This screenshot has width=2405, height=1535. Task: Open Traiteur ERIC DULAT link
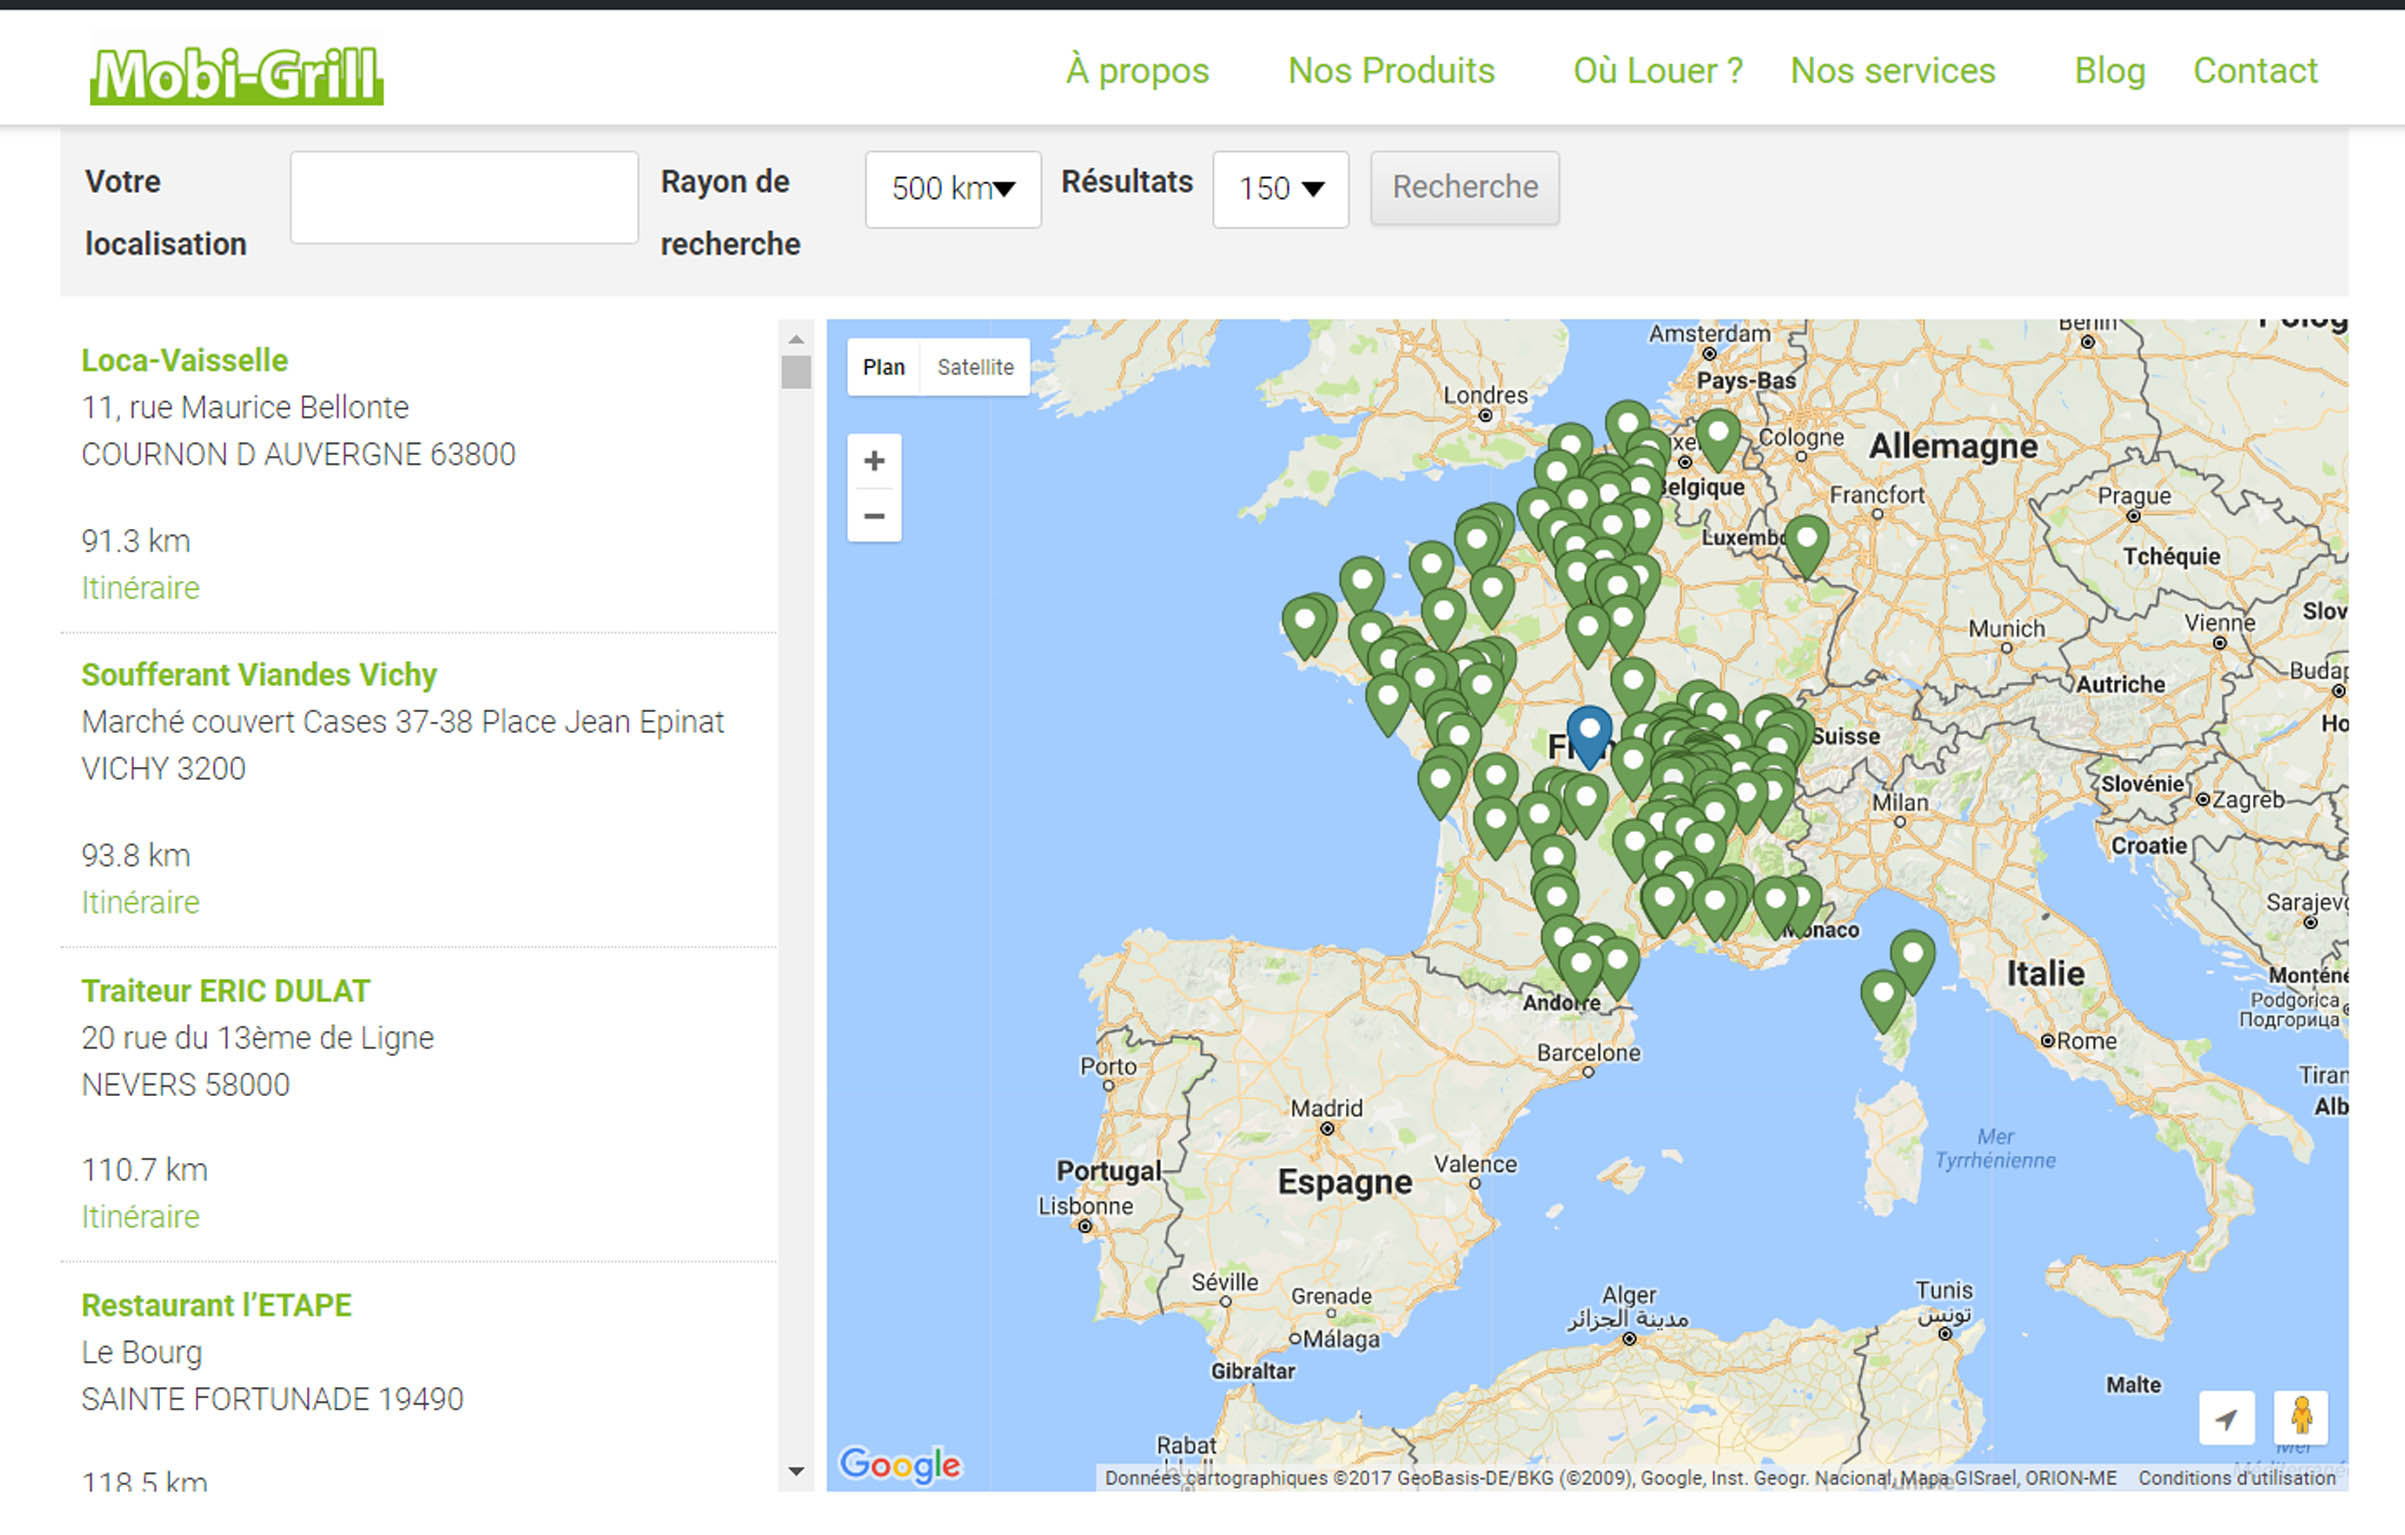(x=226, y=990)
